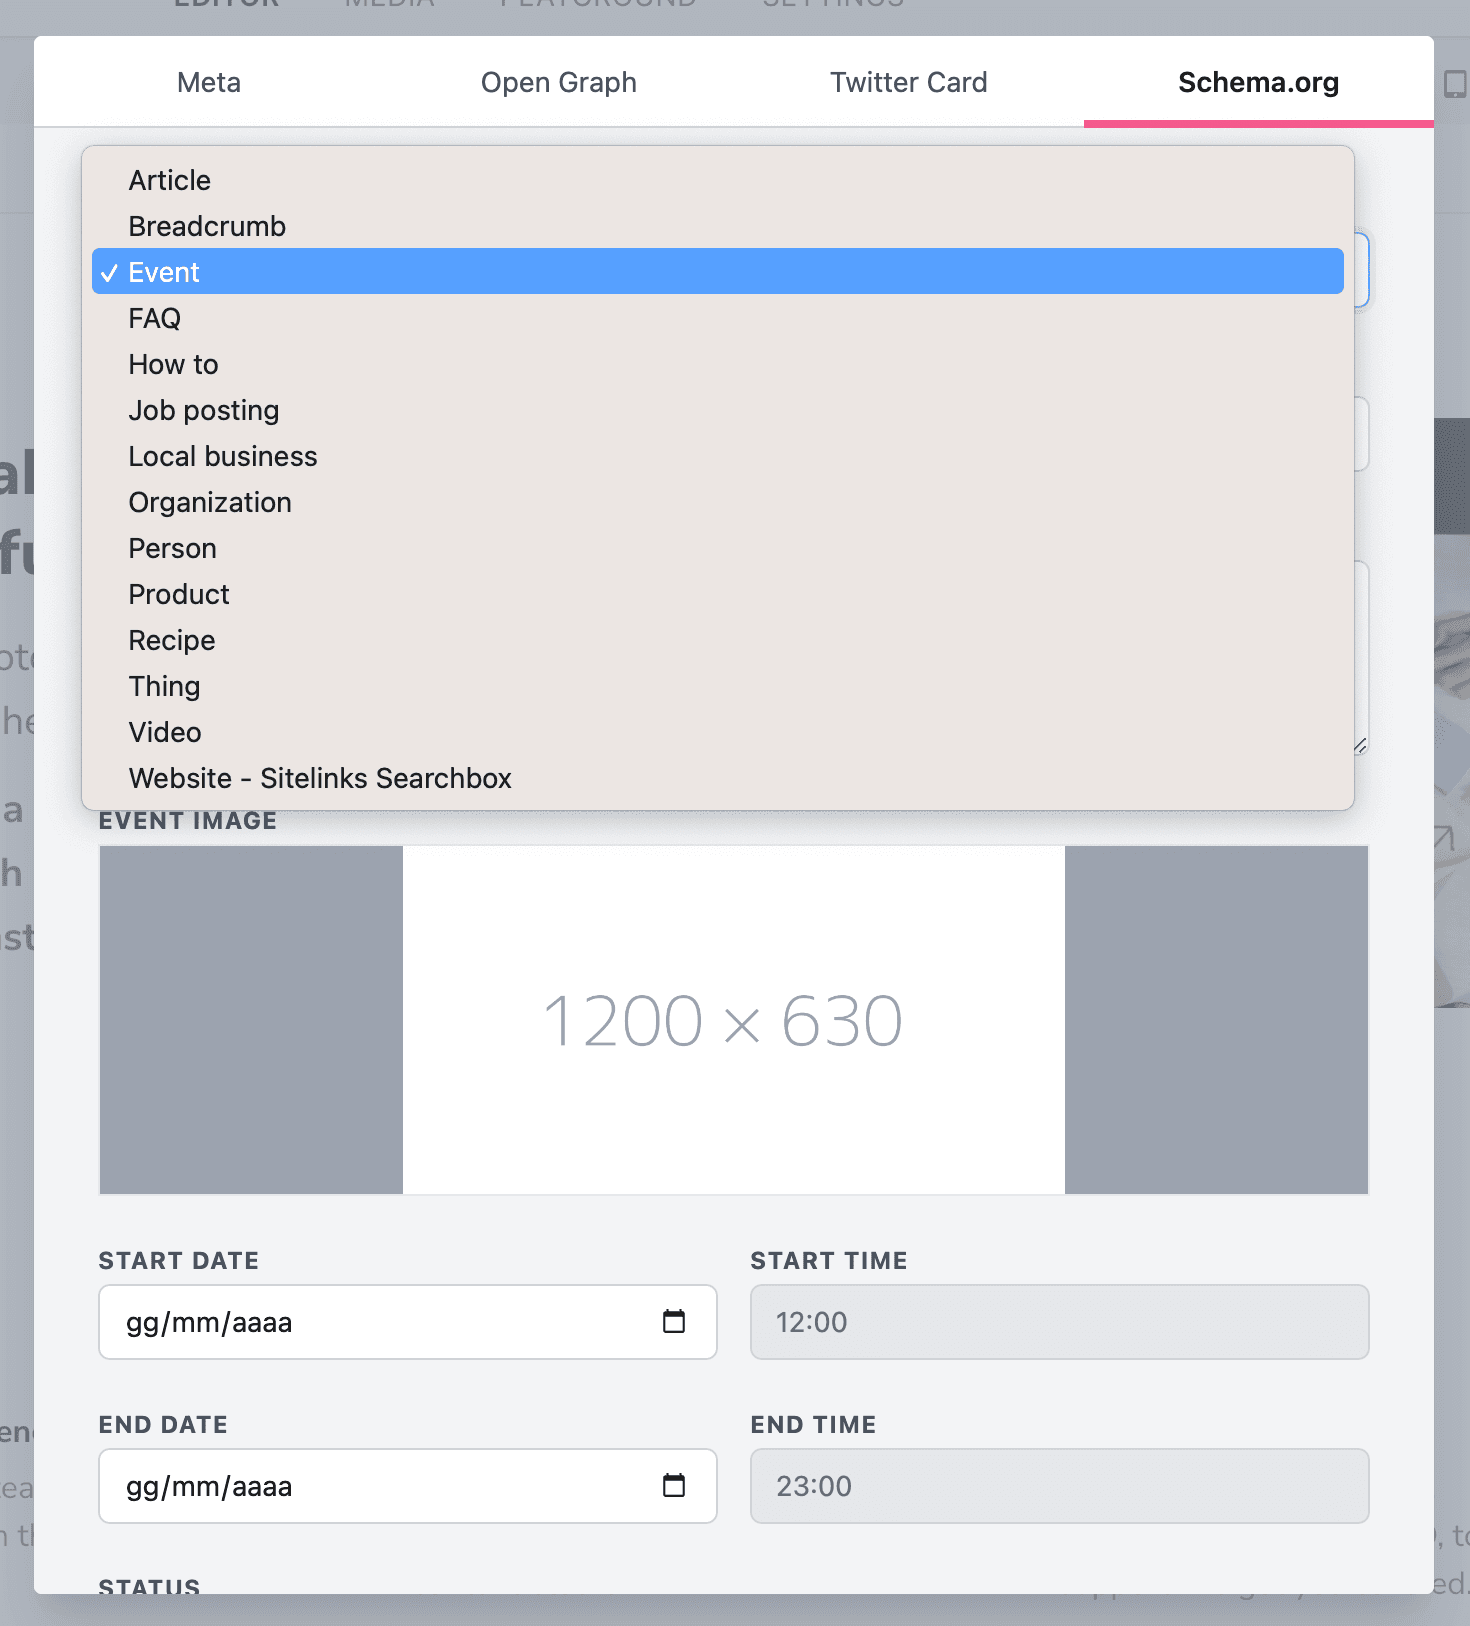Screen dimensions: 1470x1626
Task: Select Job posting from the list
Action: pyautogui.click(x=204, y=410)
